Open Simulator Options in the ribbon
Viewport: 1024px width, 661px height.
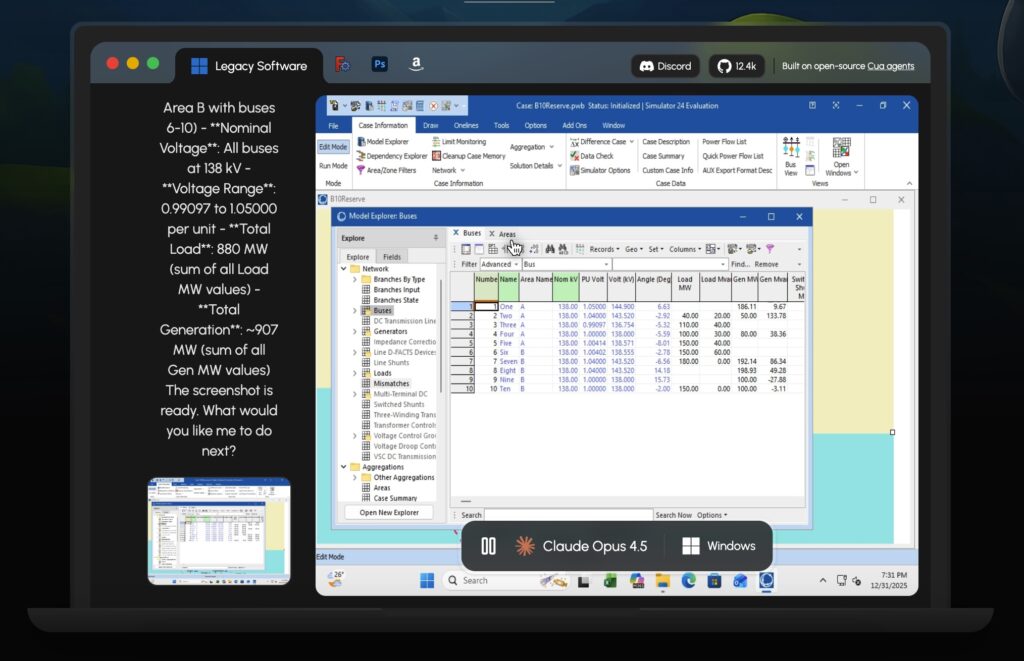(x=604, y=170)
